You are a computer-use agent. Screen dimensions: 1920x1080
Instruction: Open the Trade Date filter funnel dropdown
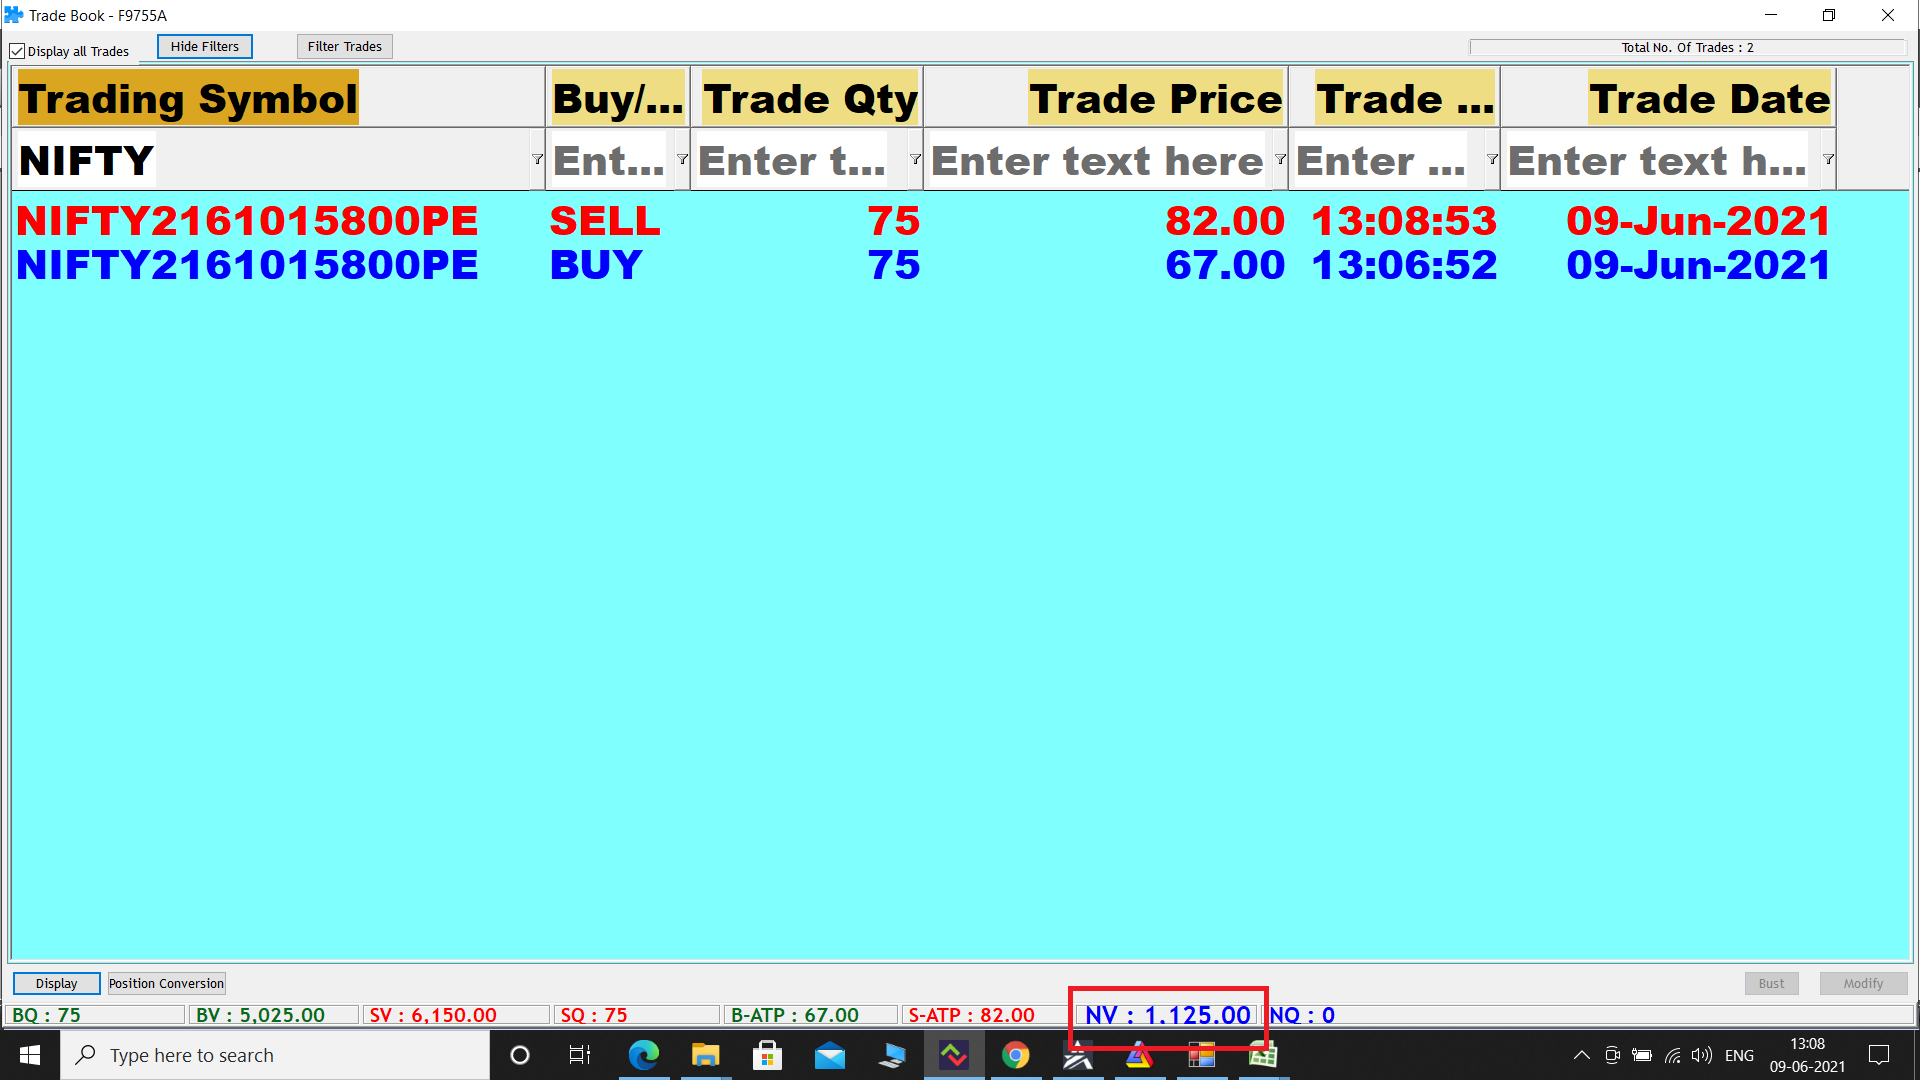1828,160
